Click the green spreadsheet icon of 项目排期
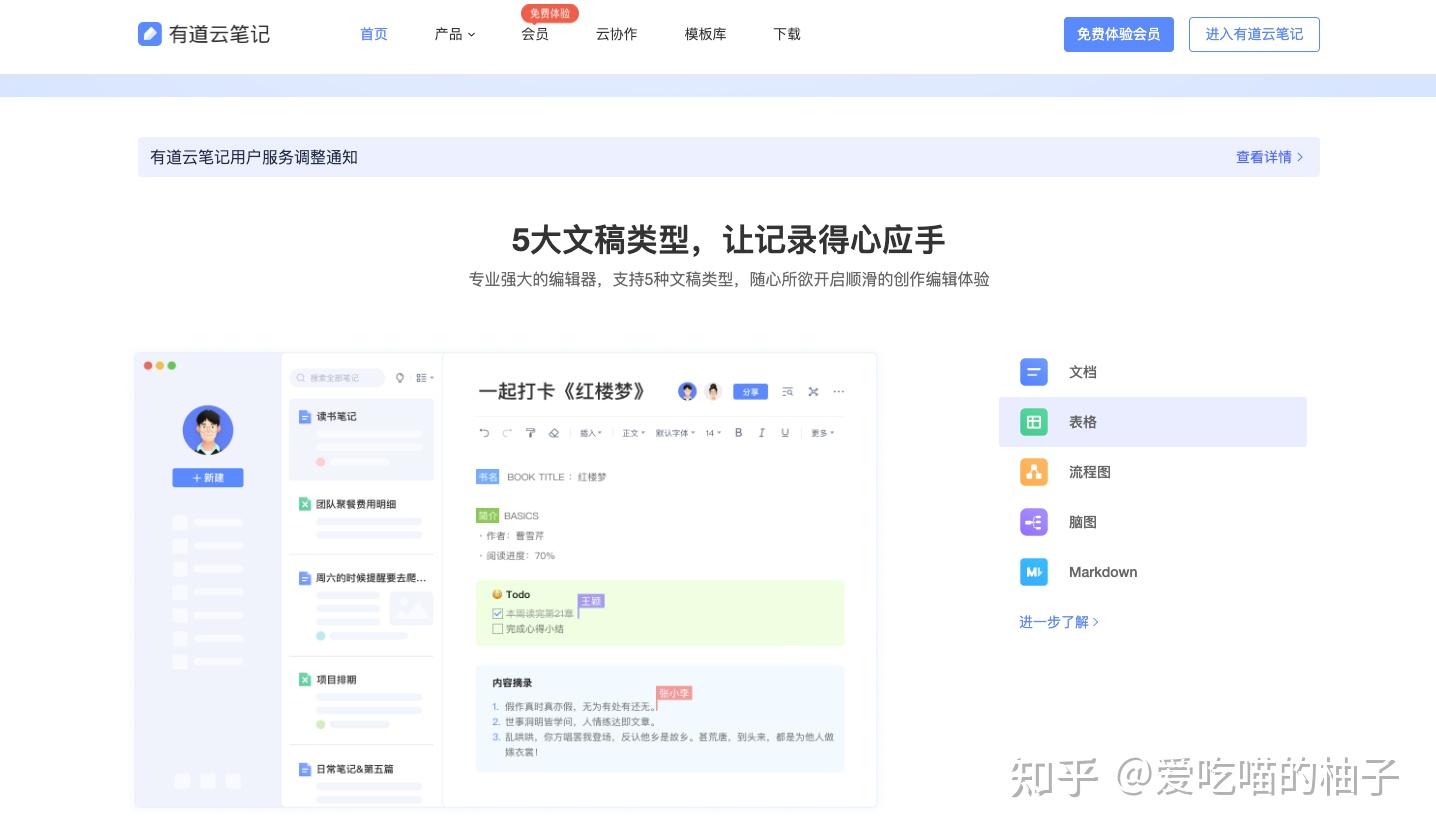The height and width of the screenshot is (835, 1436). (x=305, y=680)
